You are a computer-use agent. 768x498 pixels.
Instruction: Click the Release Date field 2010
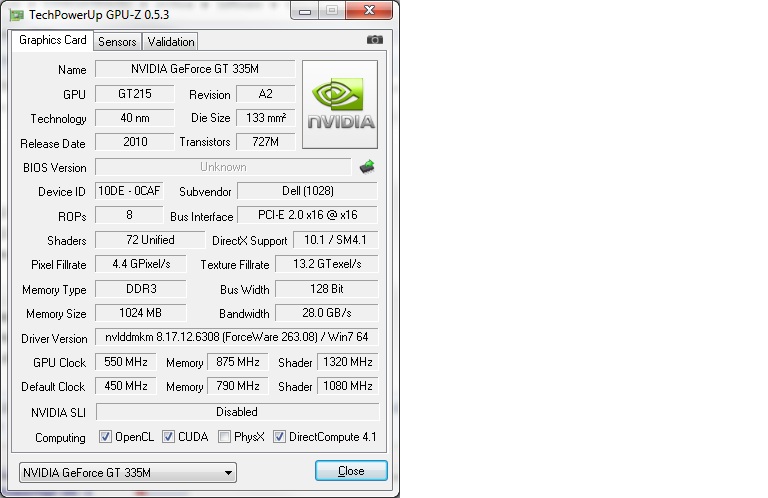[135, 142]
